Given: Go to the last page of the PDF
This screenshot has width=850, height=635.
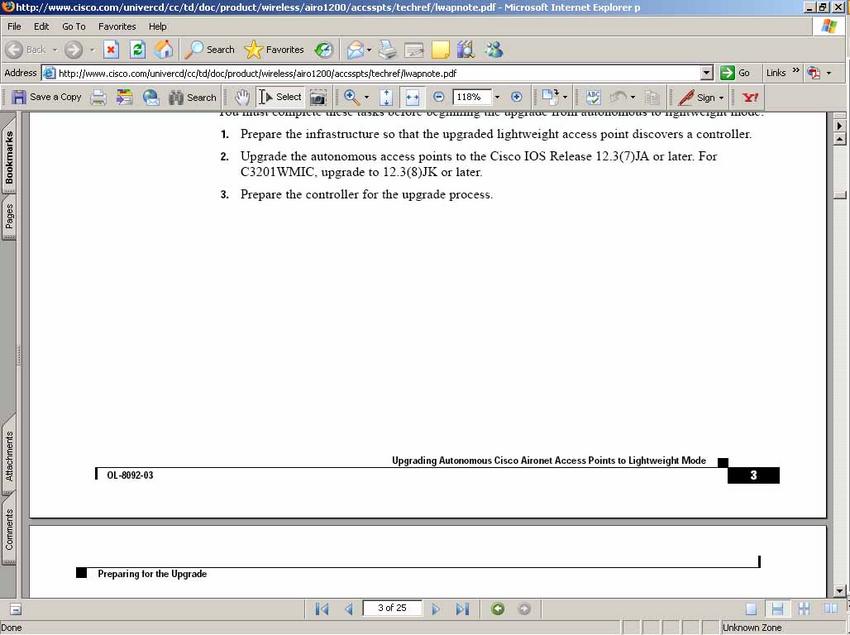Looking at the screenshot, I should [x=462, y=608].
